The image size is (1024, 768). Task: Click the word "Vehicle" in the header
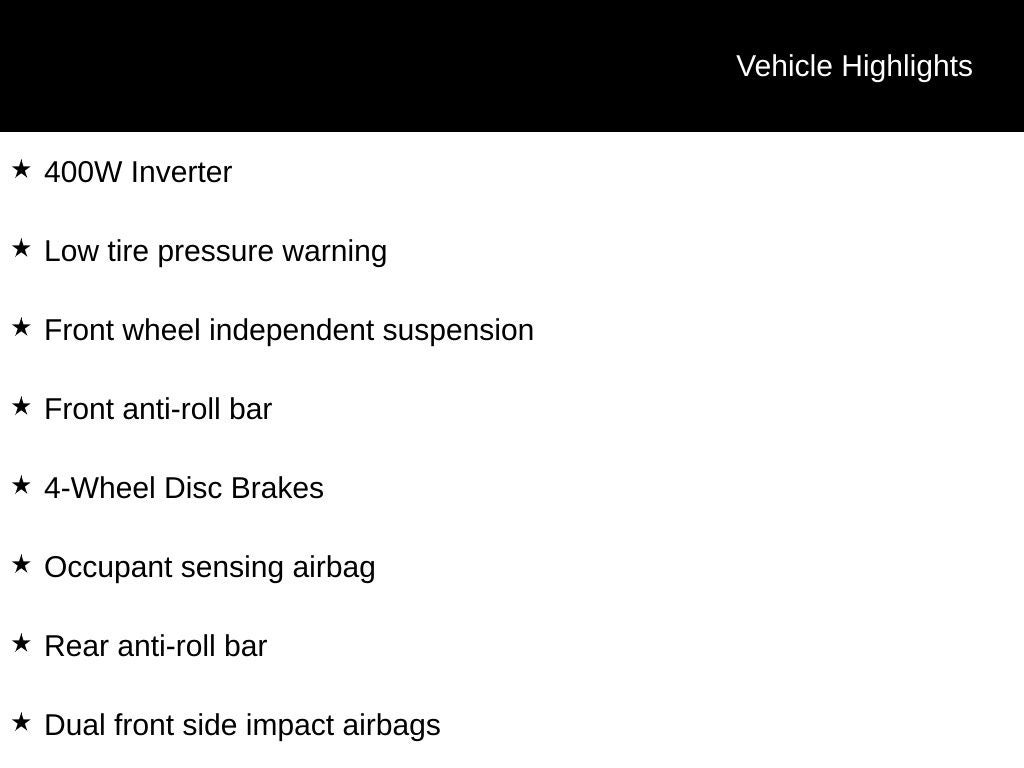(x=784, y=66)
